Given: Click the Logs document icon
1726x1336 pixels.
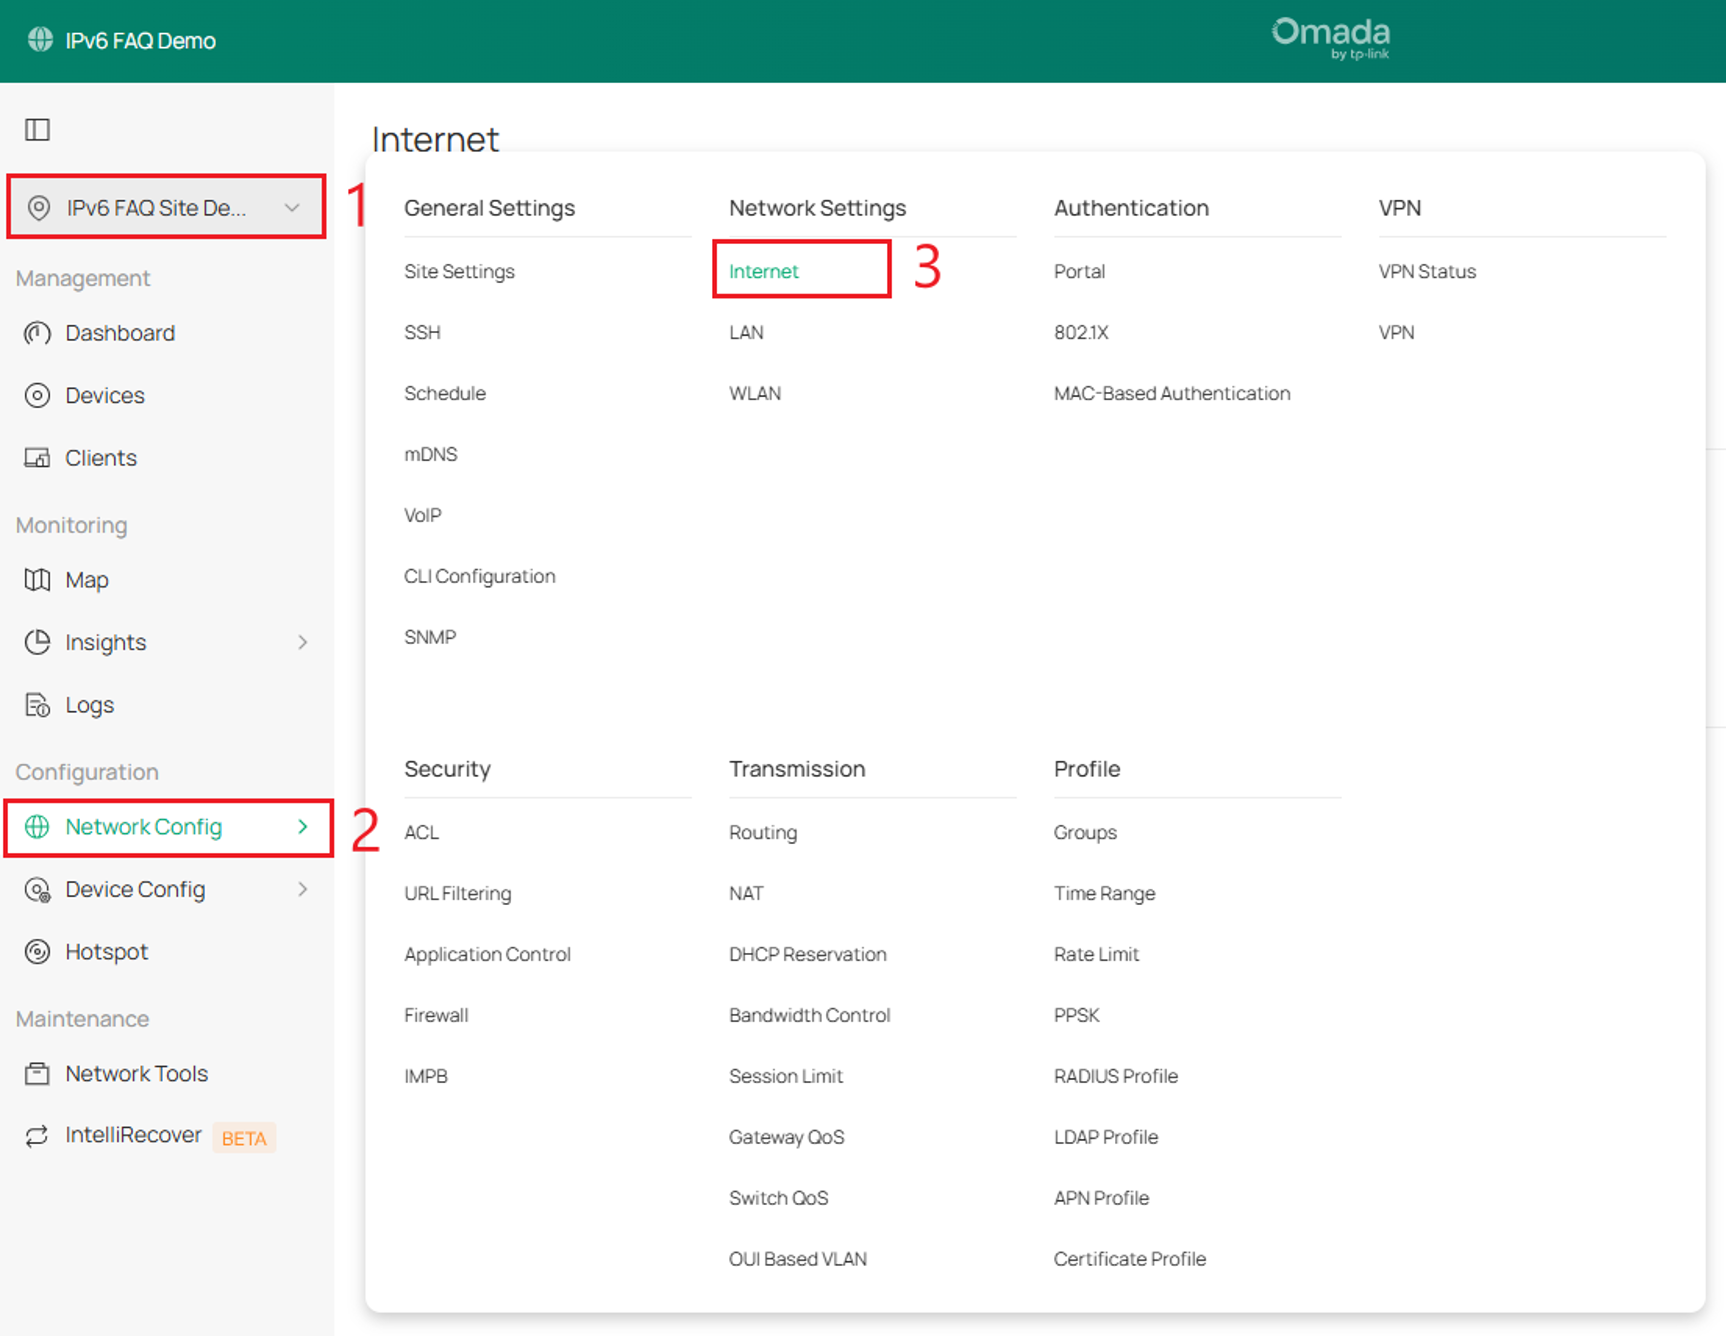Looking at the screenshot, I should tap(37, 705).
